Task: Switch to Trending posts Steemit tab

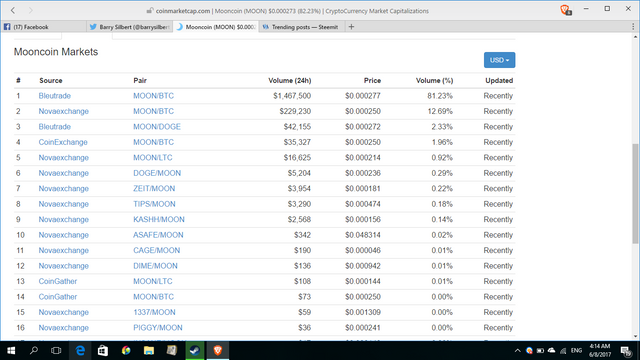Action: (x=301, y=27)
